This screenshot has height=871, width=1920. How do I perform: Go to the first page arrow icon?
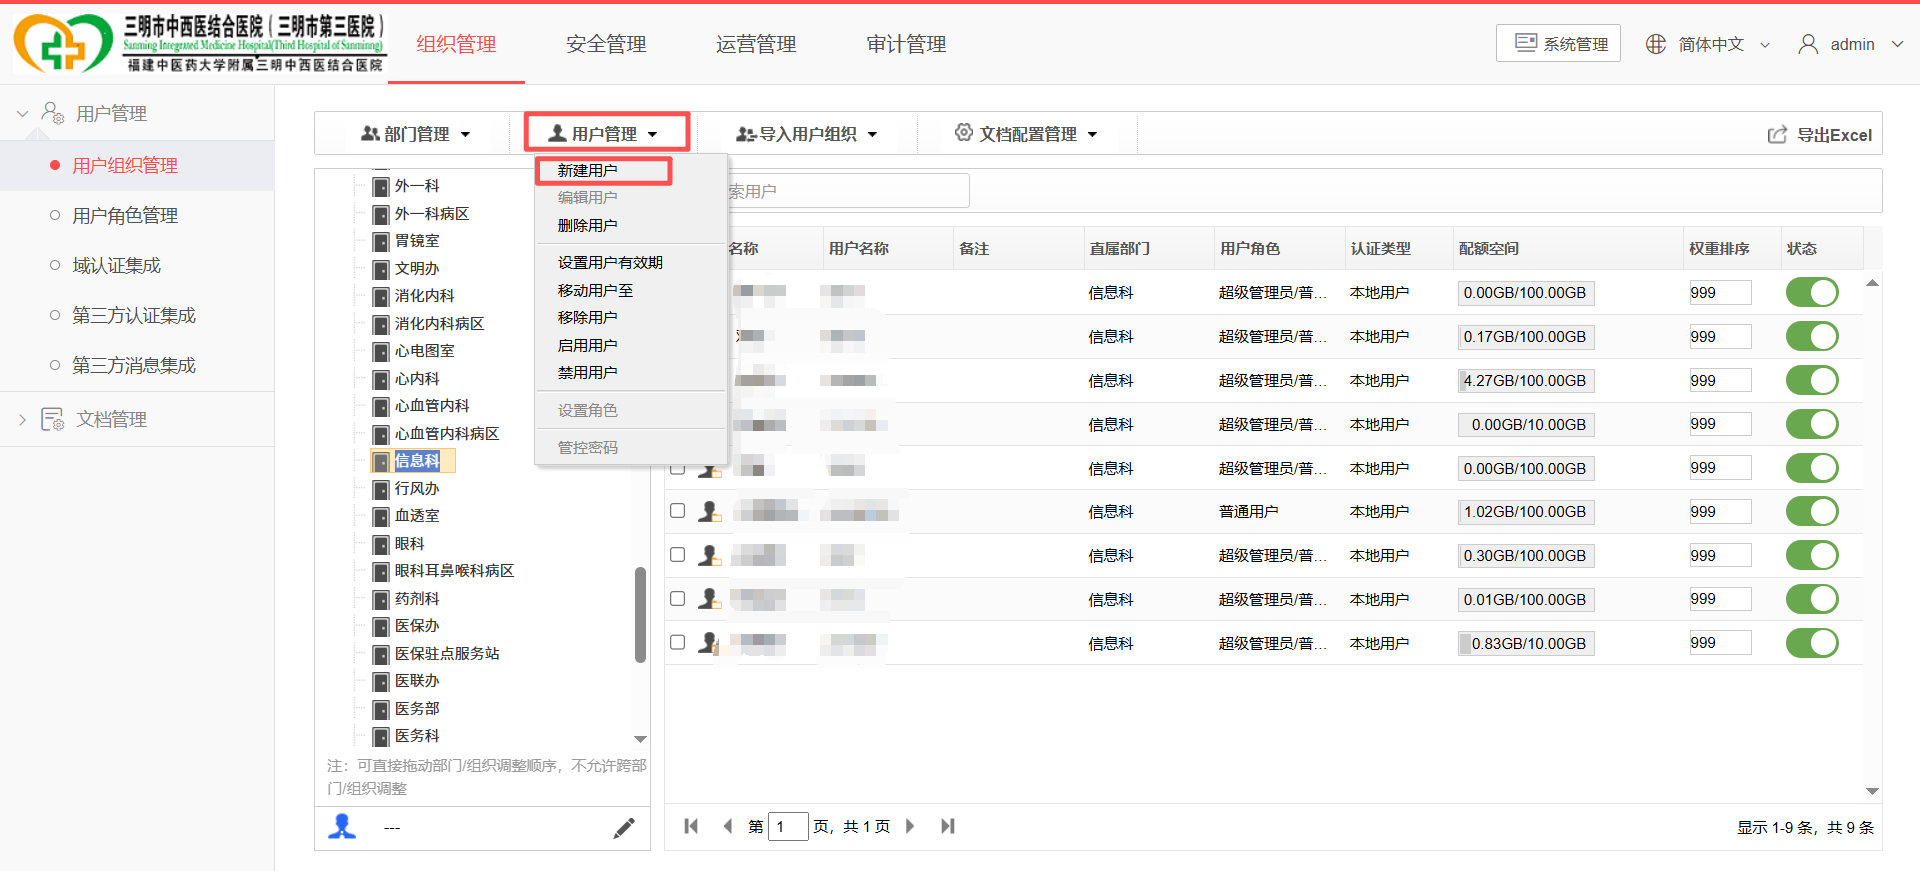pyautogui.click(x=691, y=826)
